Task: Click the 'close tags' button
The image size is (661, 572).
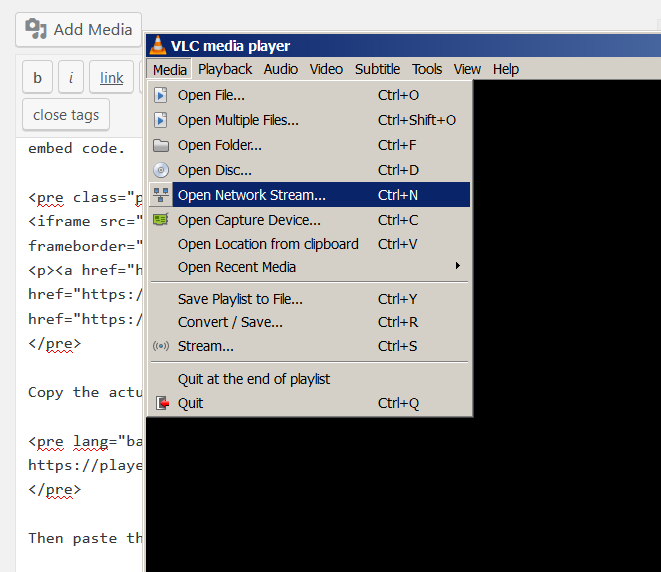Action: coord(66,115)
